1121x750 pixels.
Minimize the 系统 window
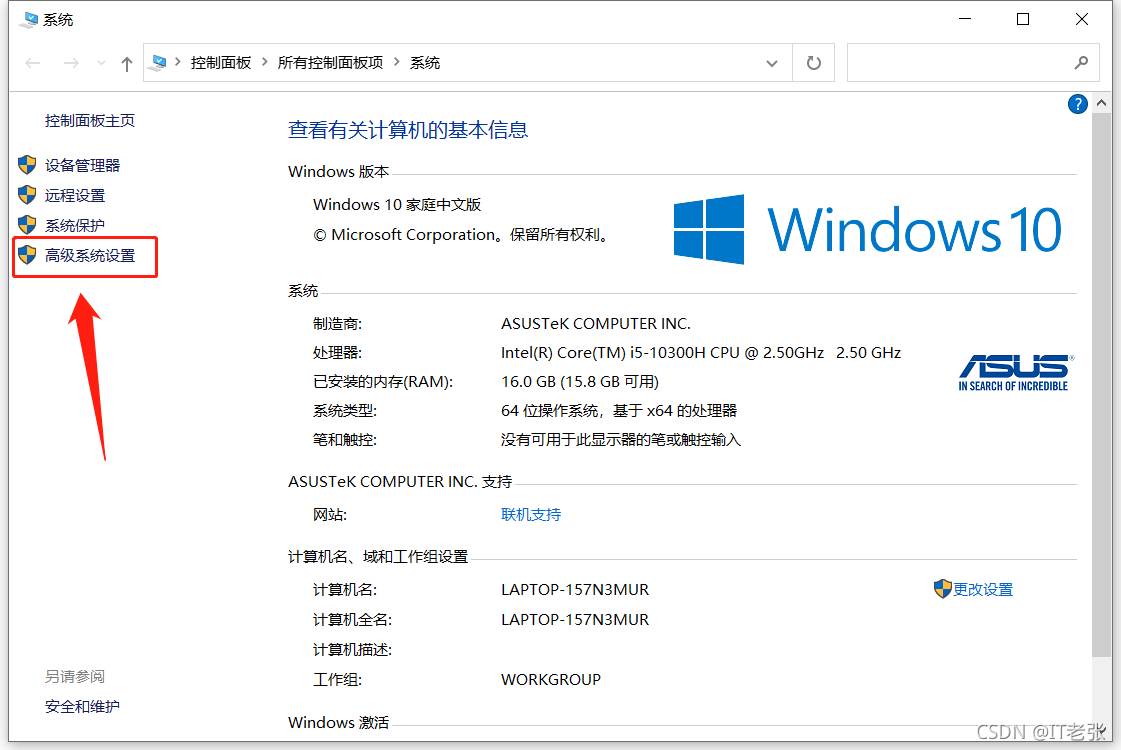965,19
